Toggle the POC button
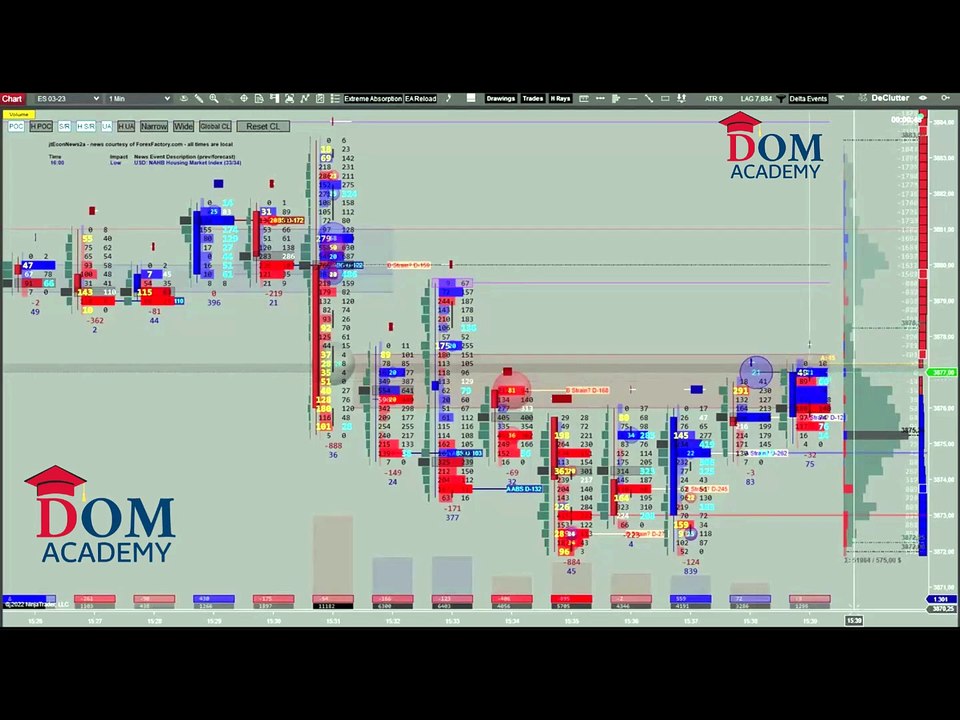Image resolution: width=960 pixels, height=720 pixels. [16, 126]
